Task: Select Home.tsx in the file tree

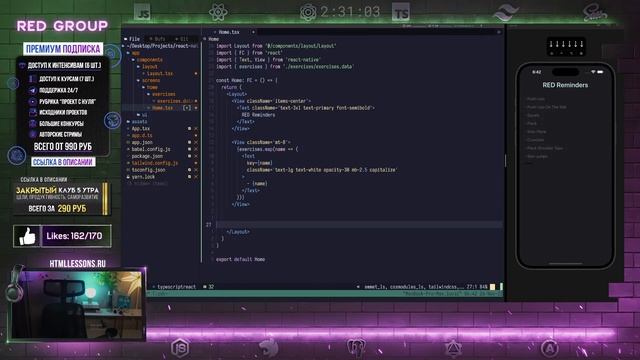Action: [x=162, y=108]
